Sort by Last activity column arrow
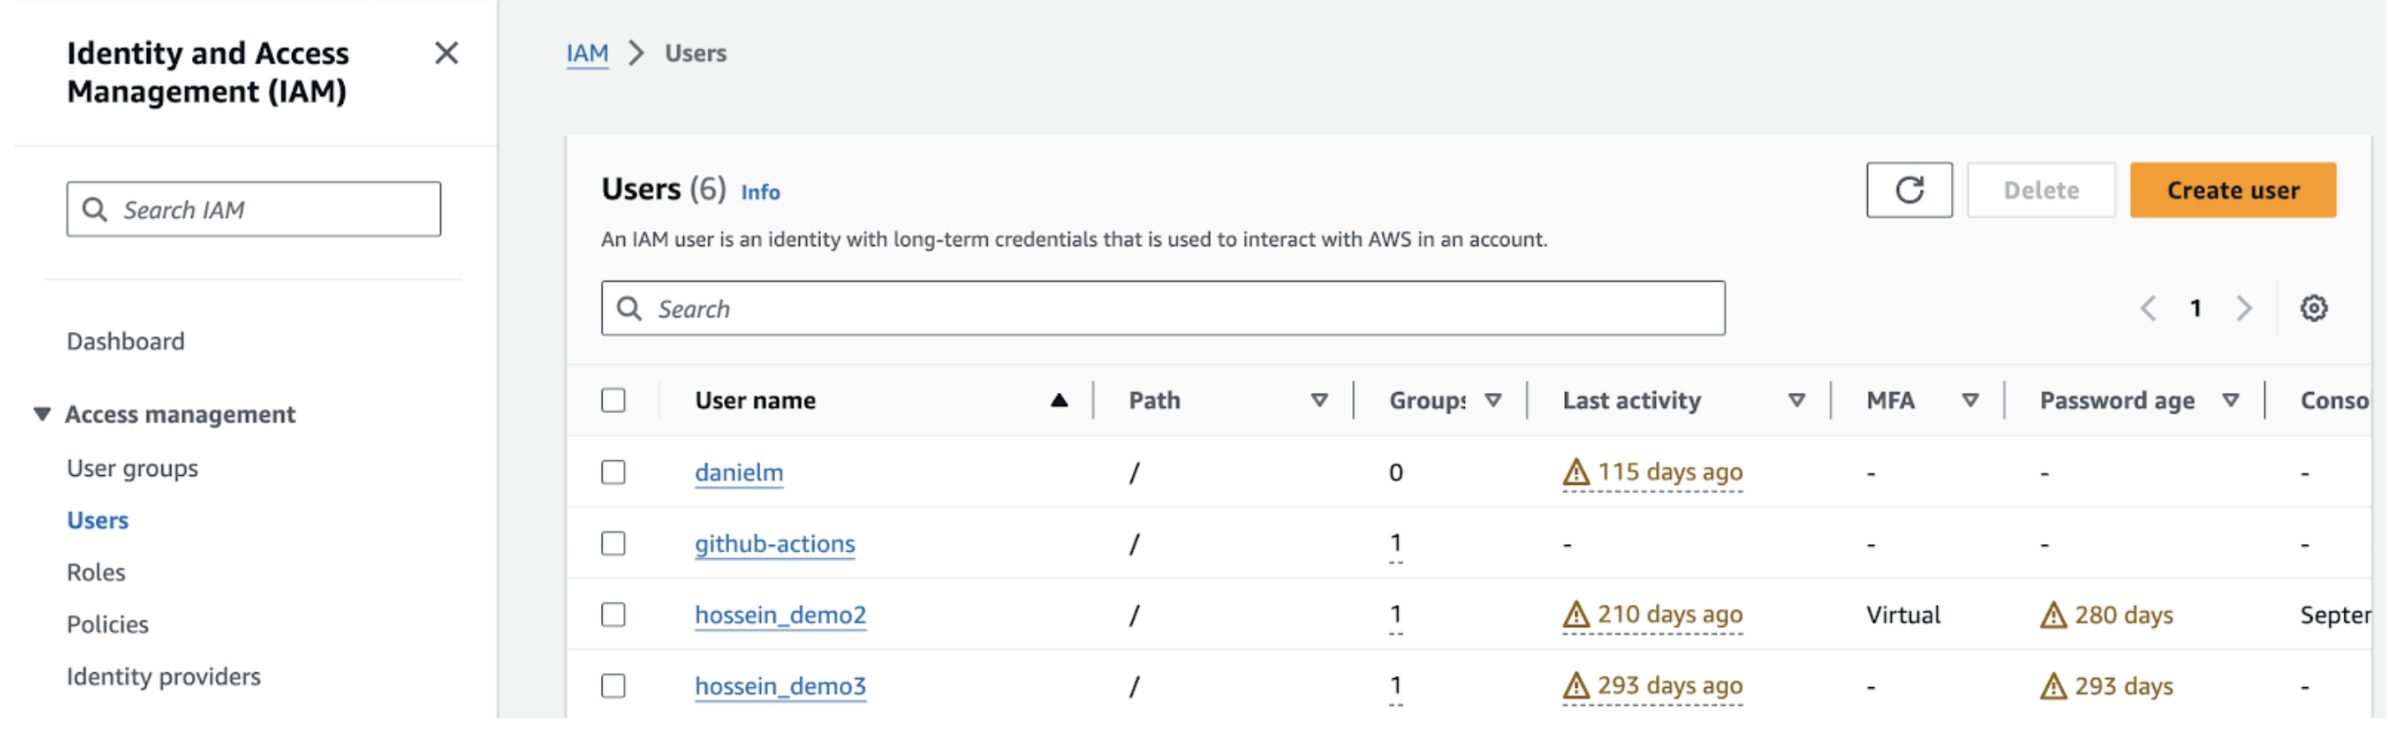The image size is (2388, 734). [1796, 401]
